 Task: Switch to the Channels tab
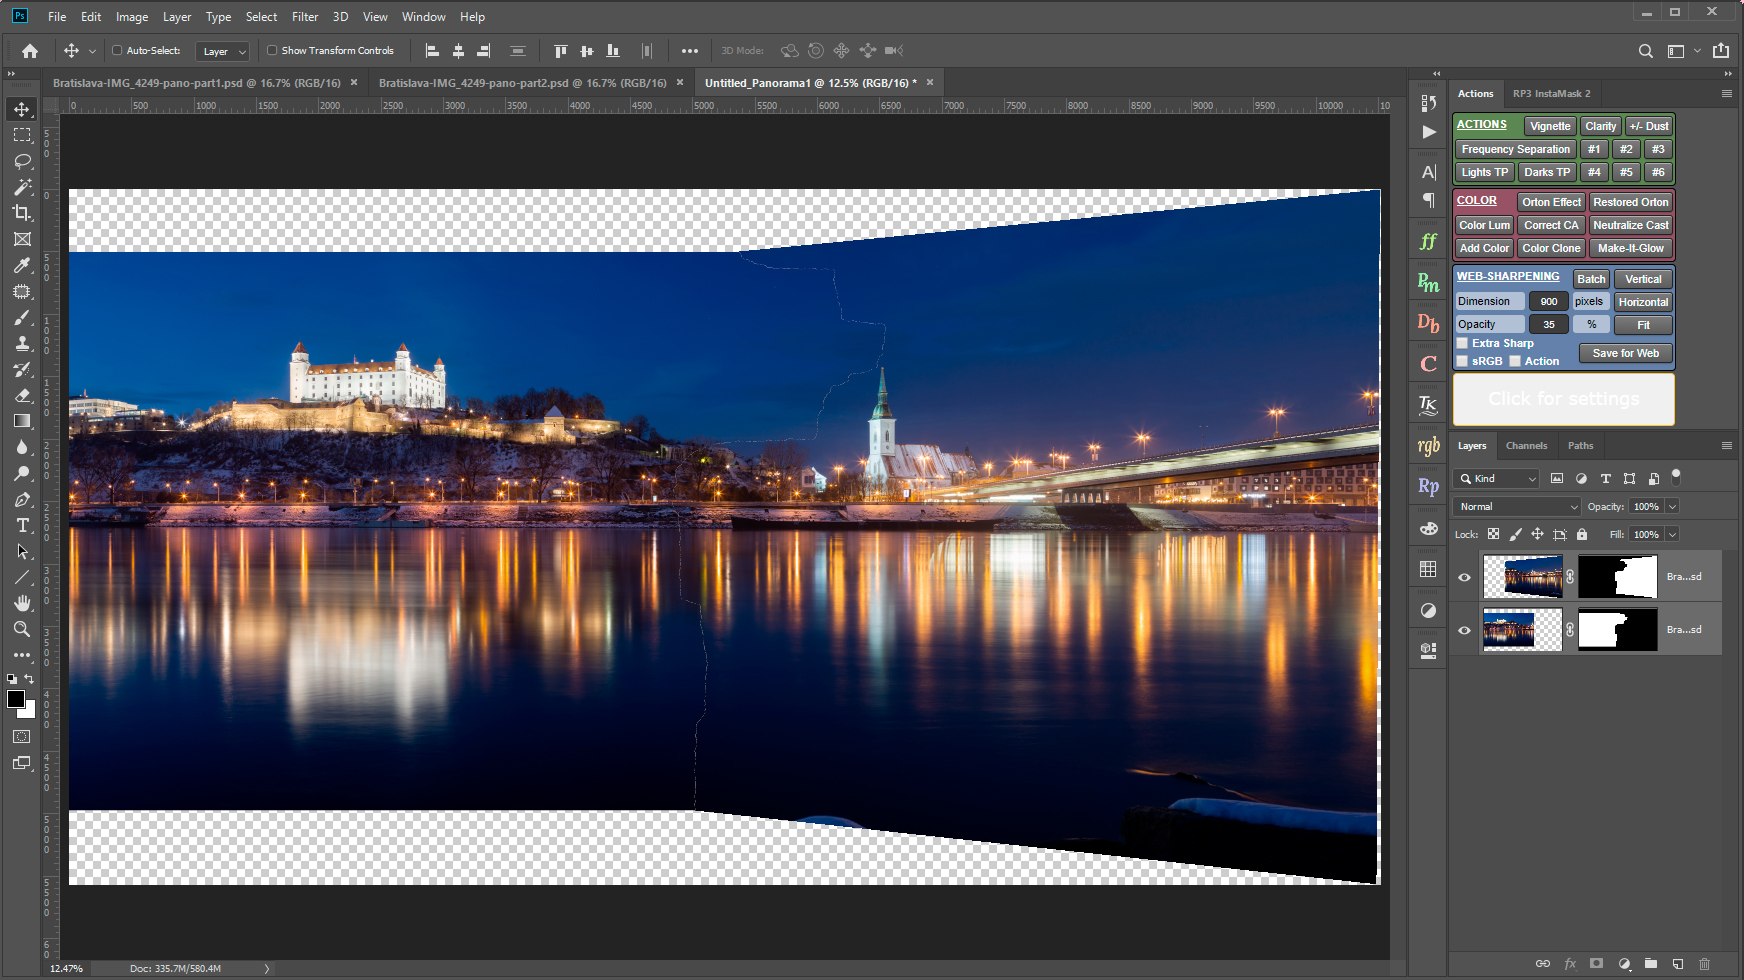1526,446
